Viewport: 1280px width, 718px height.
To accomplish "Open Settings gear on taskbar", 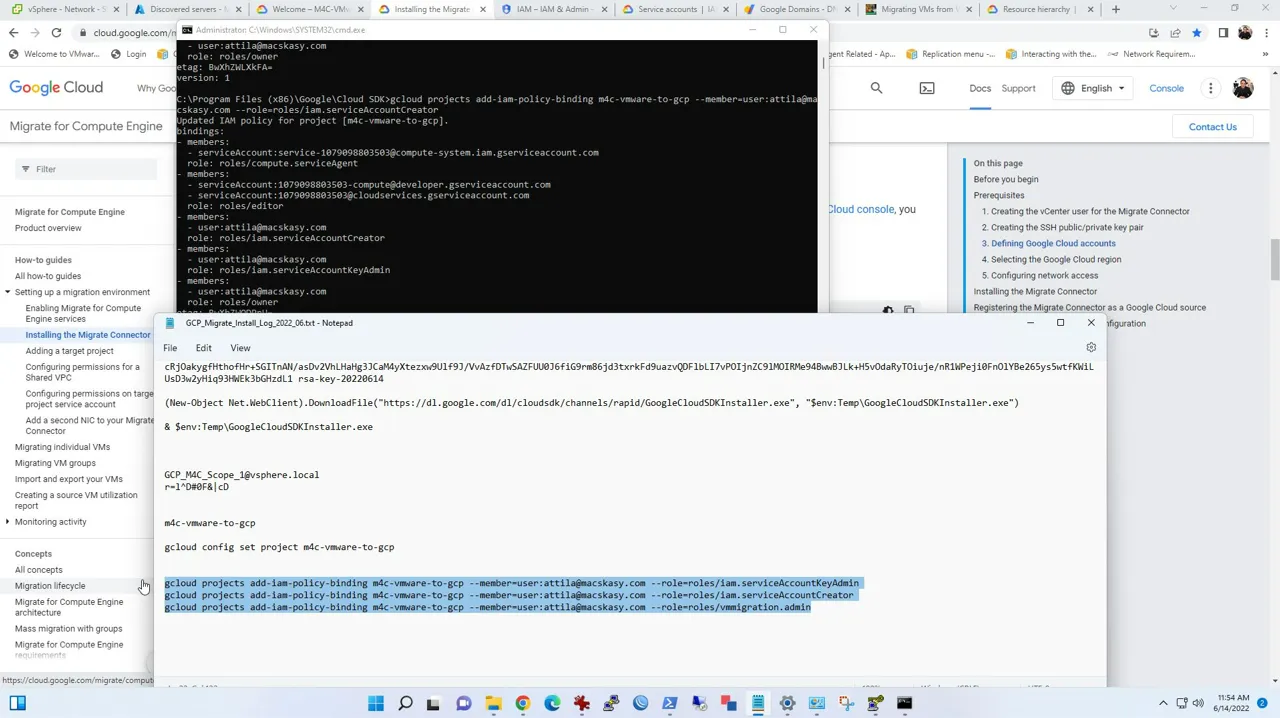I will click(787, 703).
